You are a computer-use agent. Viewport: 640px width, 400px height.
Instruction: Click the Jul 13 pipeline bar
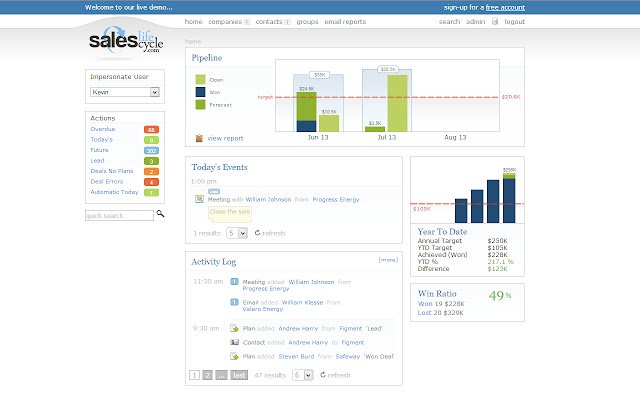tap(387, 100)
